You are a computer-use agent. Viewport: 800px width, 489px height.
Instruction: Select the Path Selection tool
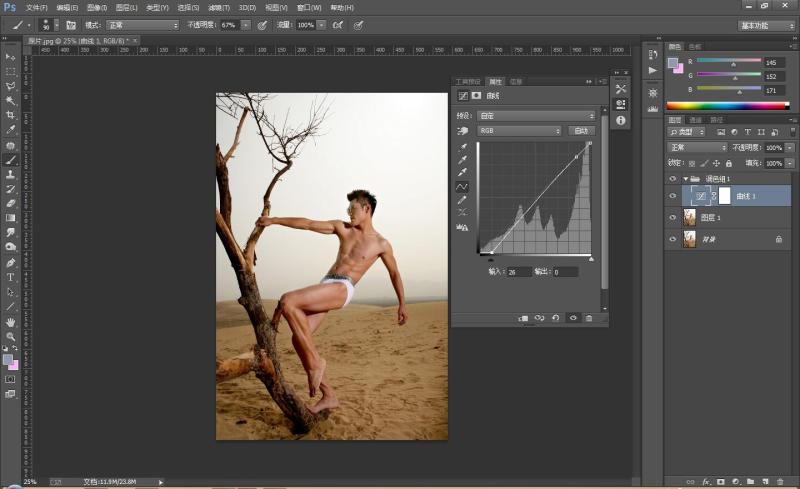[10, 292]
